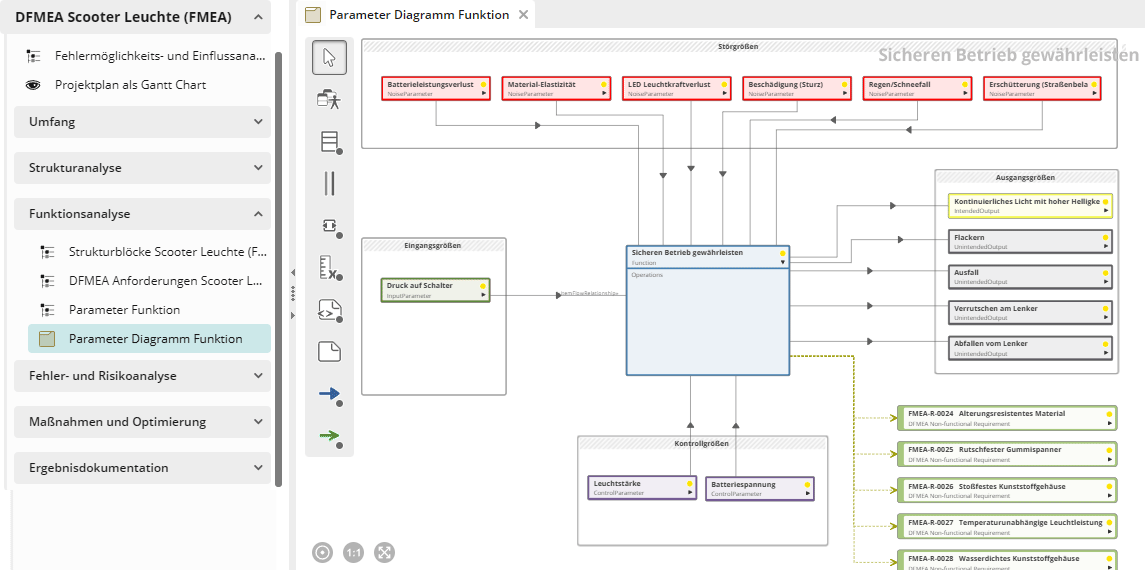Expand the Strukturanalyse section
1146x570 pixels.
(258, 168)
